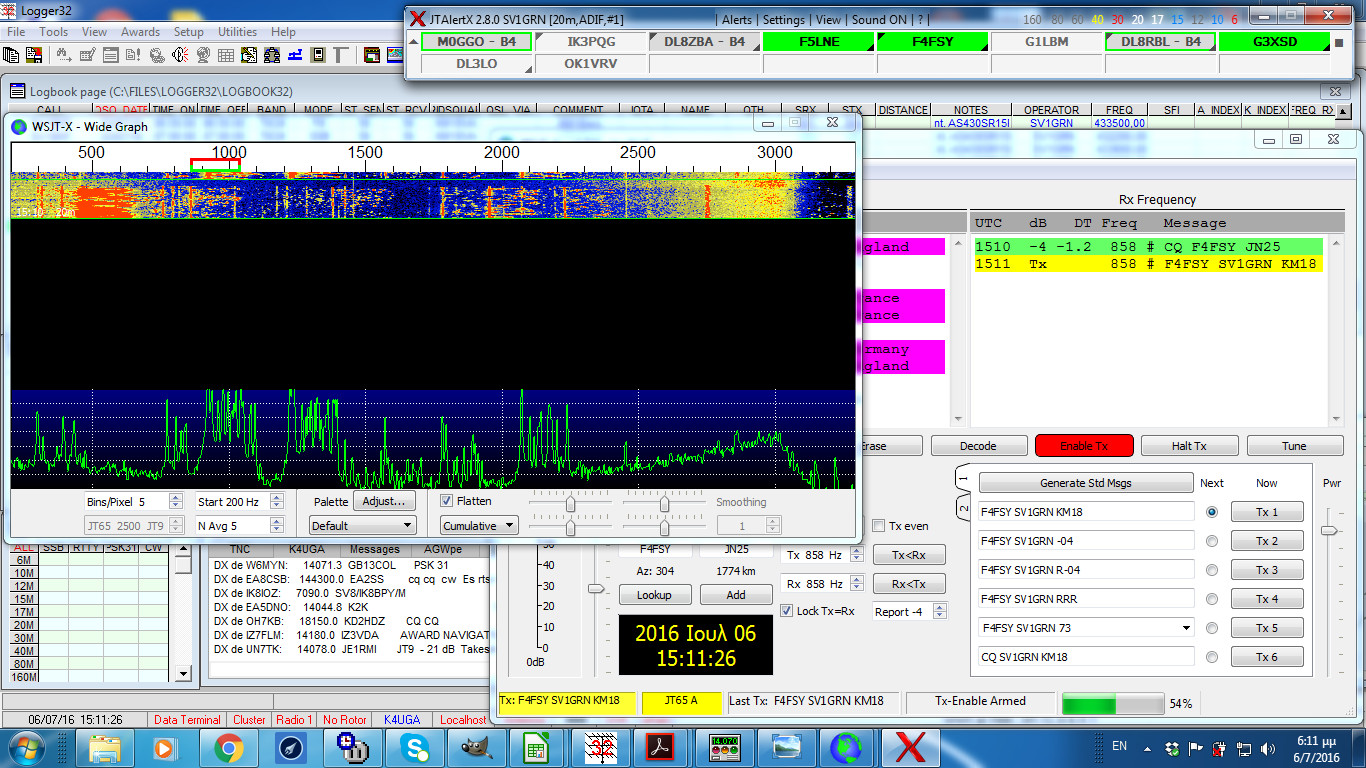Click the Pwr power slider handle
The image size is (1366, 768).
point(1328,530)
